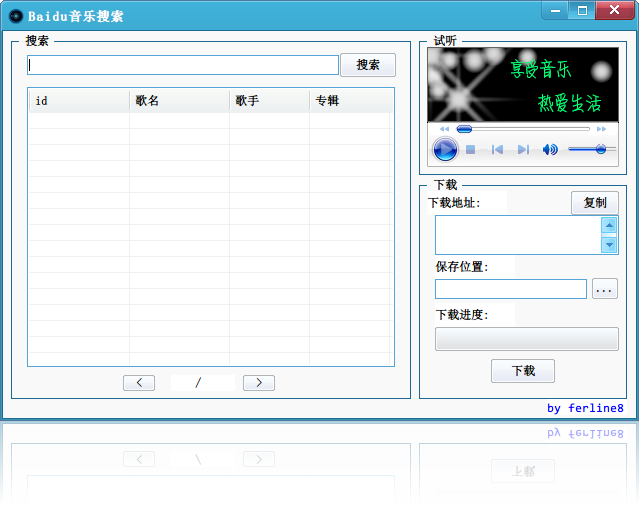Click the play button in the media player

coord(445,150)
